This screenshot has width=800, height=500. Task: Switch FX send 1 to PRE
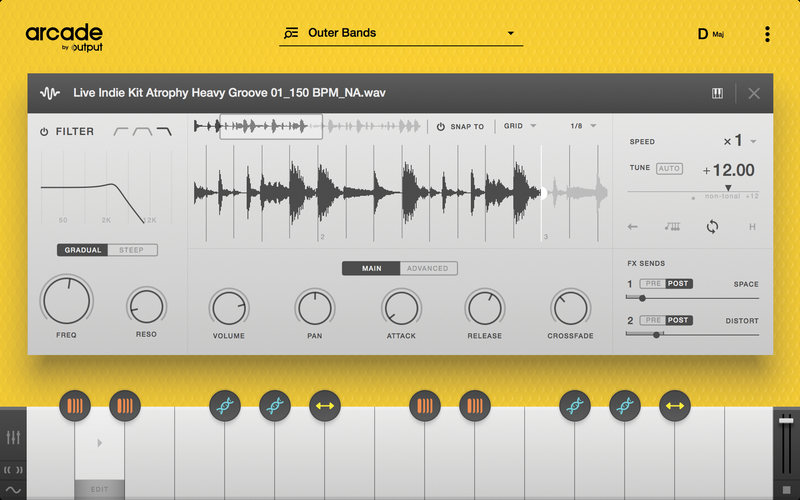(652, 284)
